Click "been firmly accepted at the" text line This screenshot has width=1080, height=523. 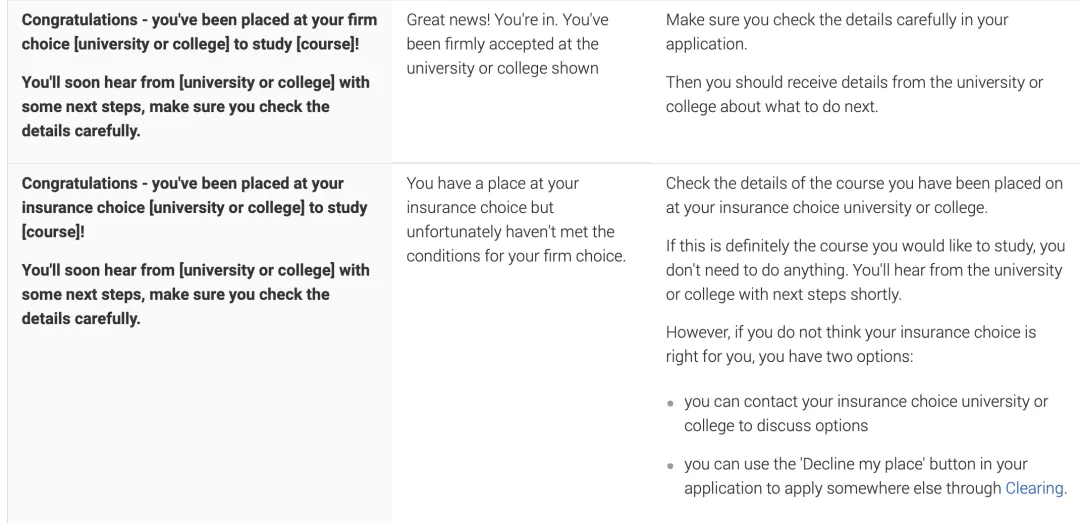(x=502, y=44)
